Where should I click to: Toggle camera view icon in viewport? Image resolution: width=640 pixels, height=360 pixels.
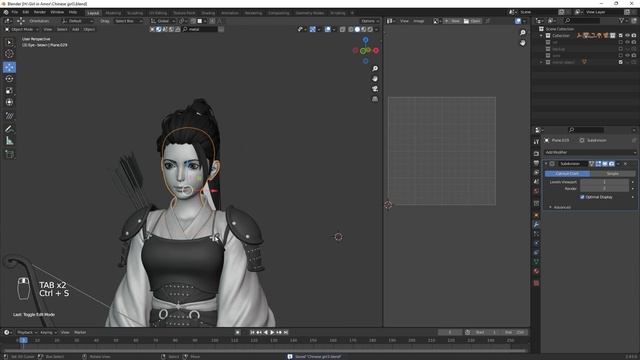[x=375, y=89]
